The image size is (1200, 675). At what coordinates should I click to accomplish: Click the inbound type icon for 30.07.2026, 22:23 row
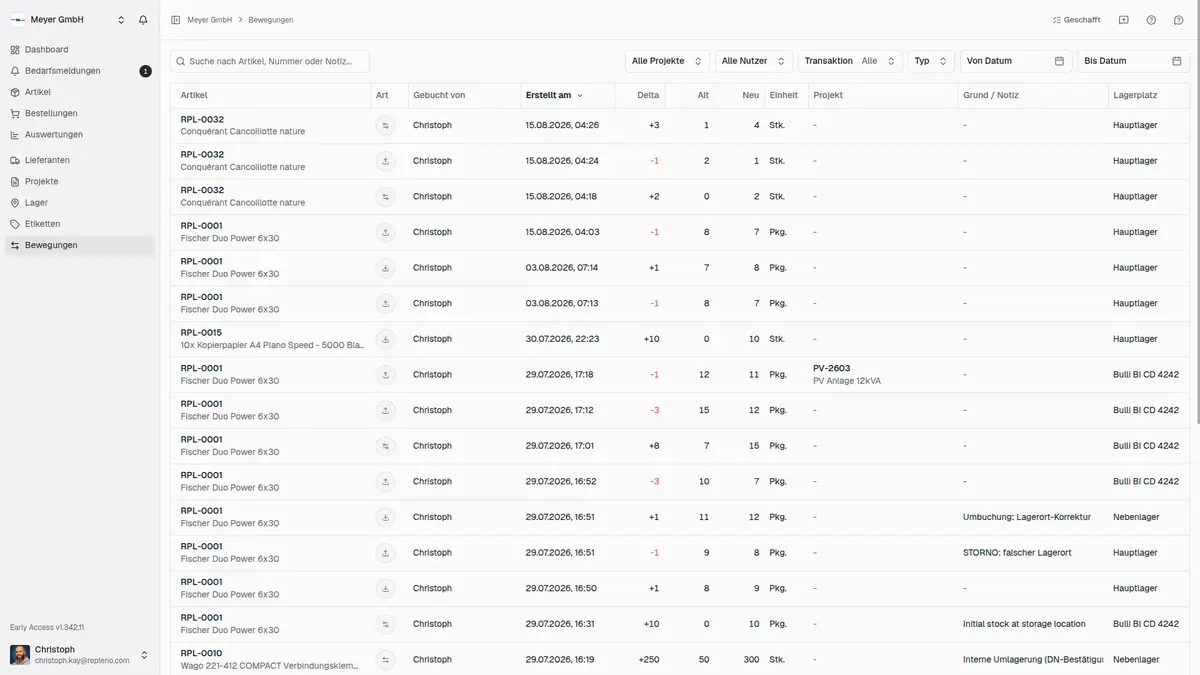(386, 339)
